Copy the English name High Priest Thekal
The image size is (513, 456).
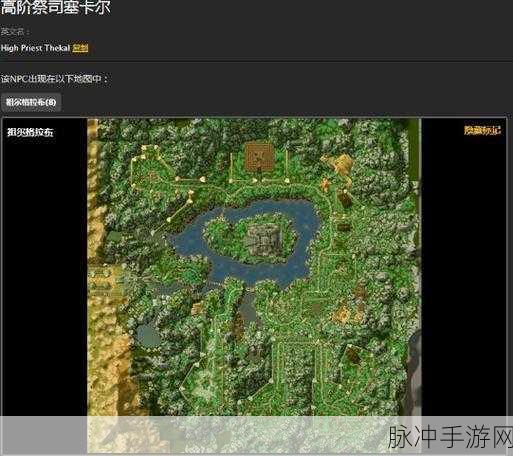coord(80,48)
